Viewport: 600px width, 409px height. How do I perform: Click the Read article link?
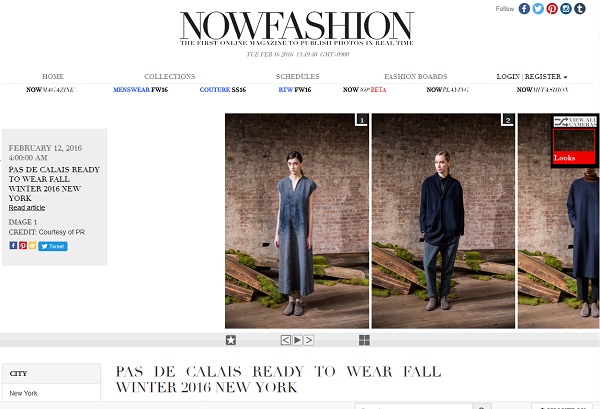tap(27, 208)
